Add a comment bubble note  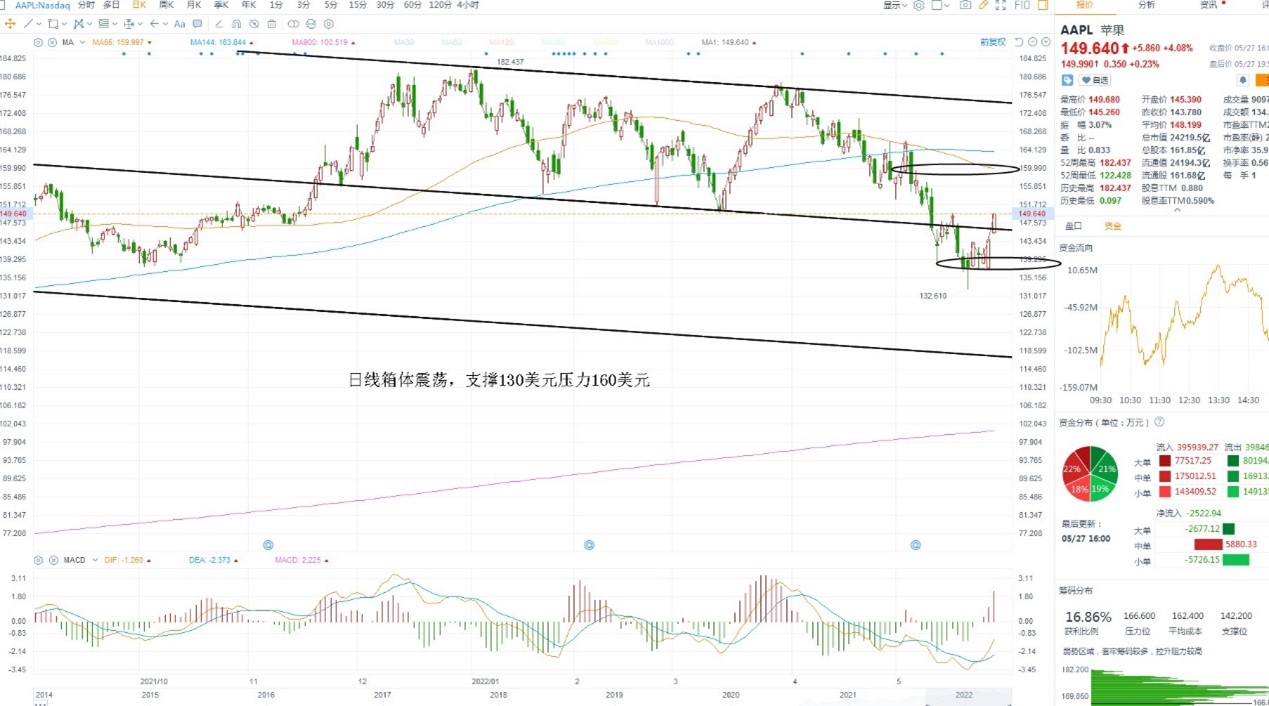pos(197,23)
